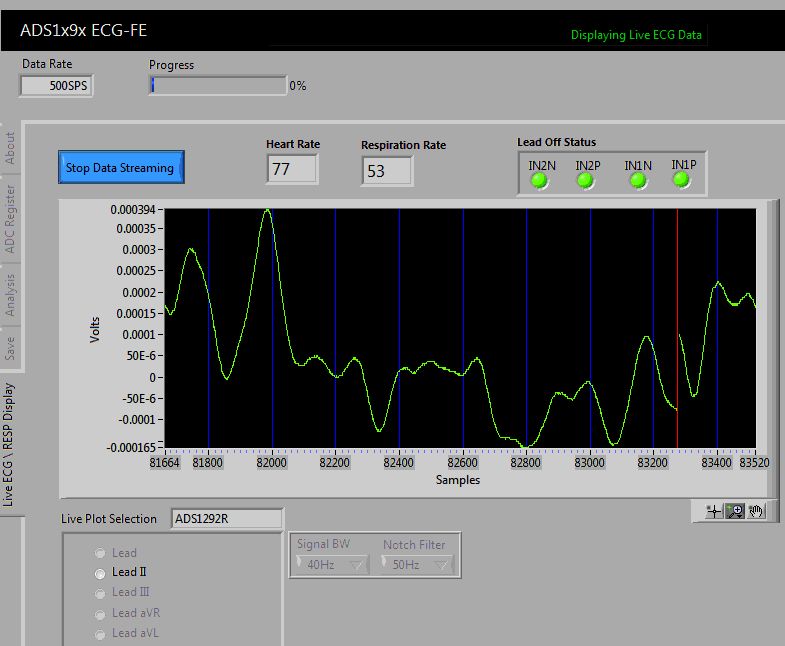Open the Signal BW 40Hz dropdown
Image resolution: width=785 pixels, height=646 pixels.
[x=331, y=564]
